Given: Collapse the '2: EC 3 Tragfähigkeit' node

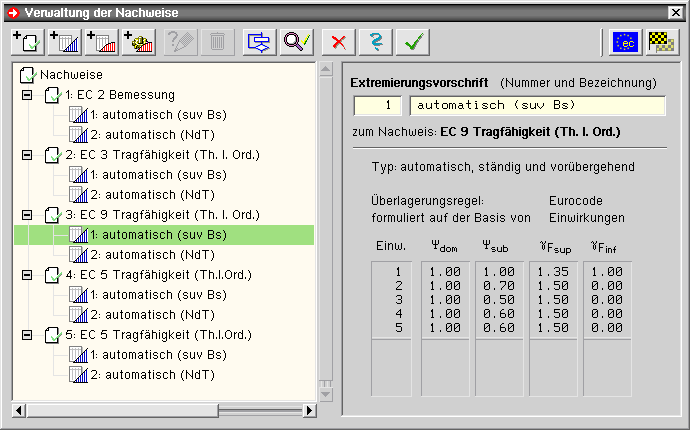Looking at the screenshot, I should coord(26,155).
